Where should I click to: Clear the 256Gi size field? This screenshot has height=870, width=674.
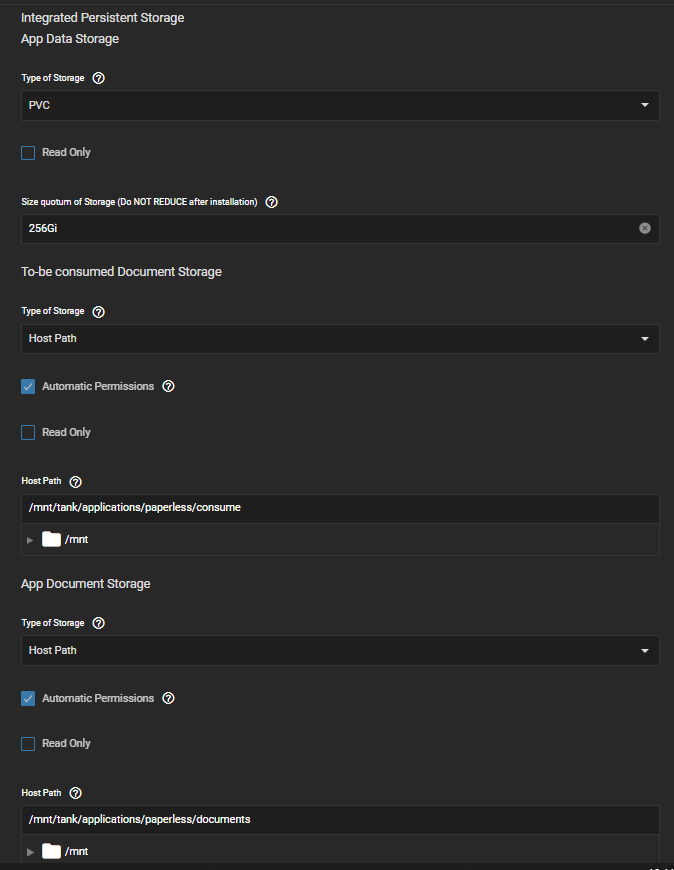[645, 228]
